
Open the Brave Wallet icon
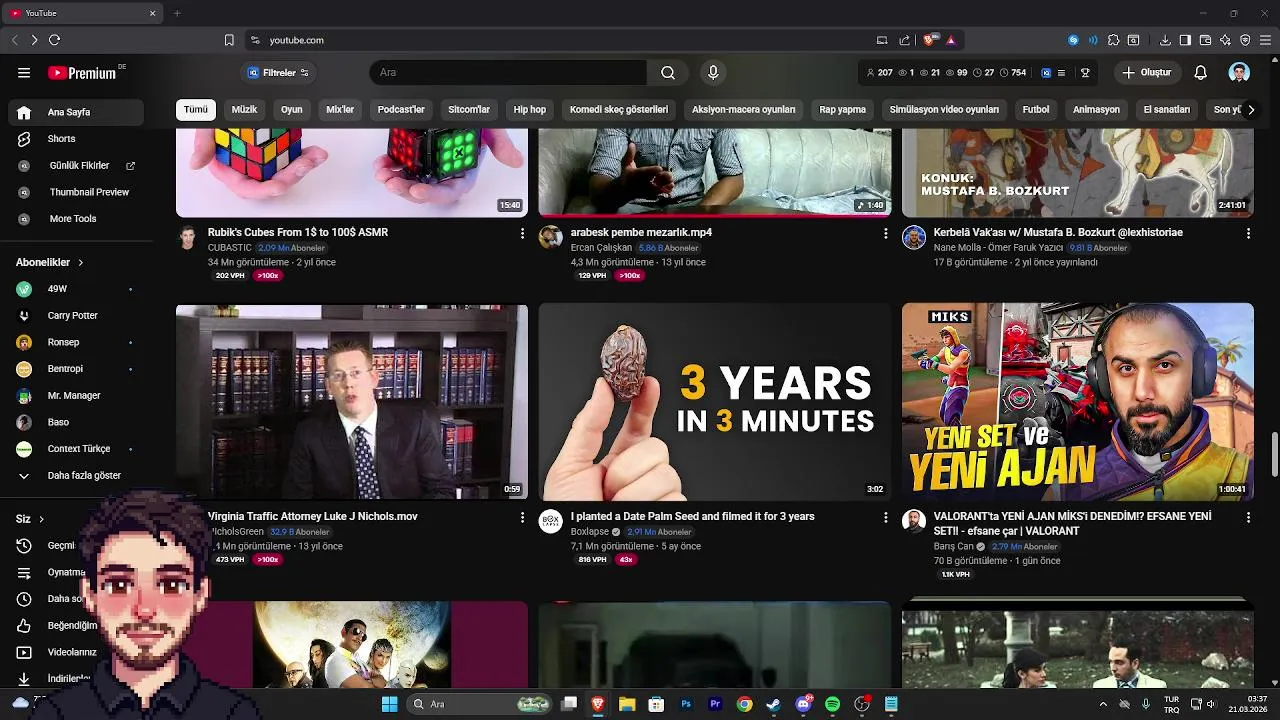point(1205,40)
